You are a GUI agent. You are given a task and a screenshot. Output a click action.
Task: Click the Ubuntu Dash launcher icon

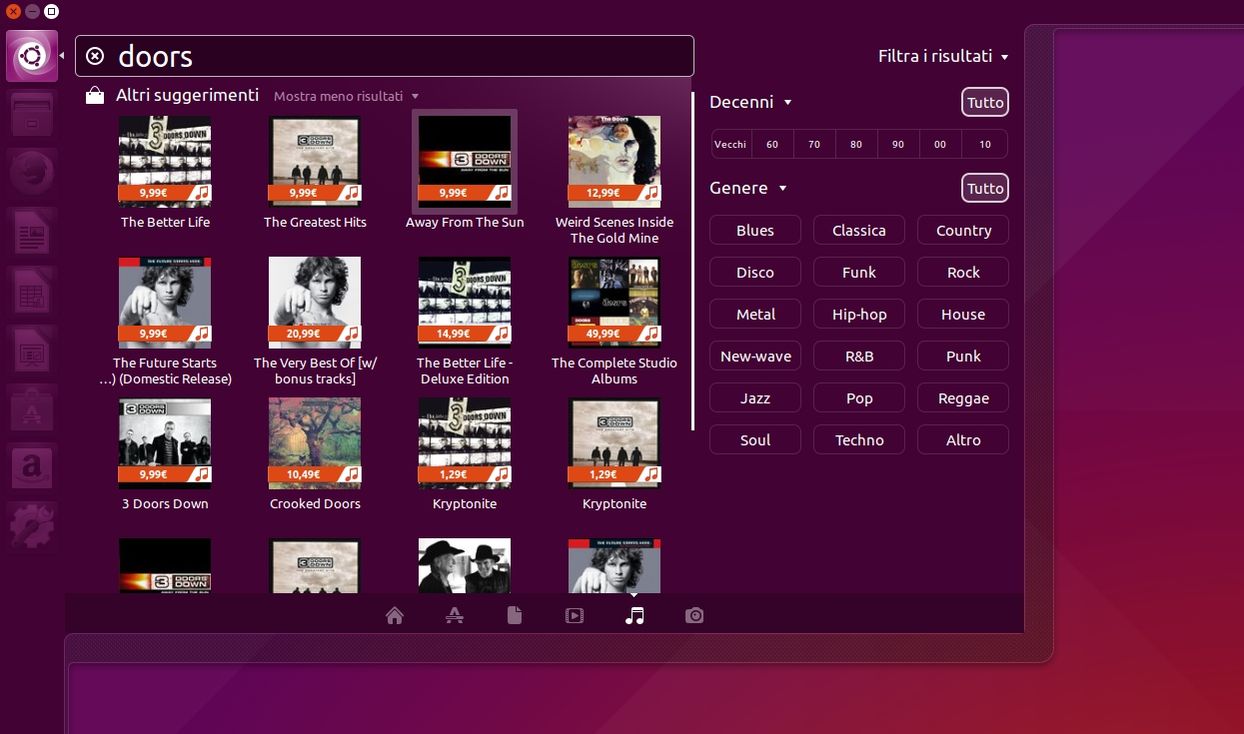click(32, 56)
